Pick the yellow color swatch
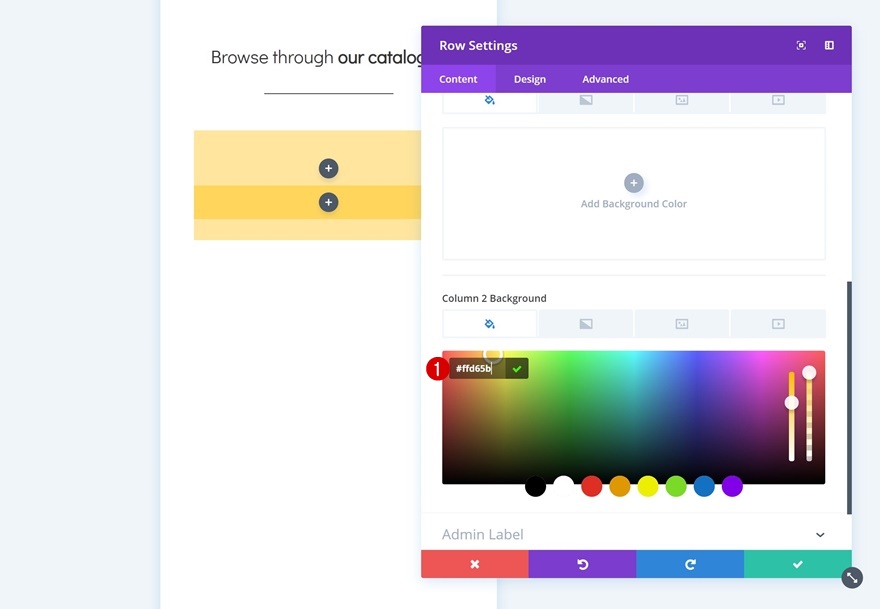880x609 pixels. (x=648, y=486)
